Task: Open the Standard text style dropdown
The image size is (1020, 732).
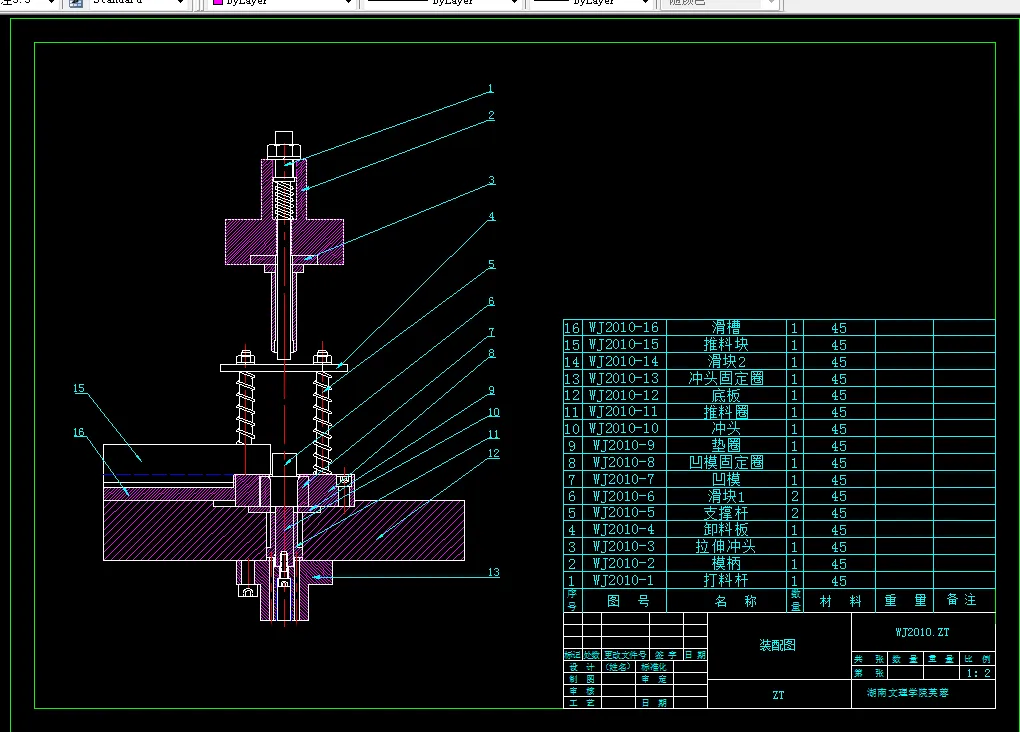Action: (137, 3)
